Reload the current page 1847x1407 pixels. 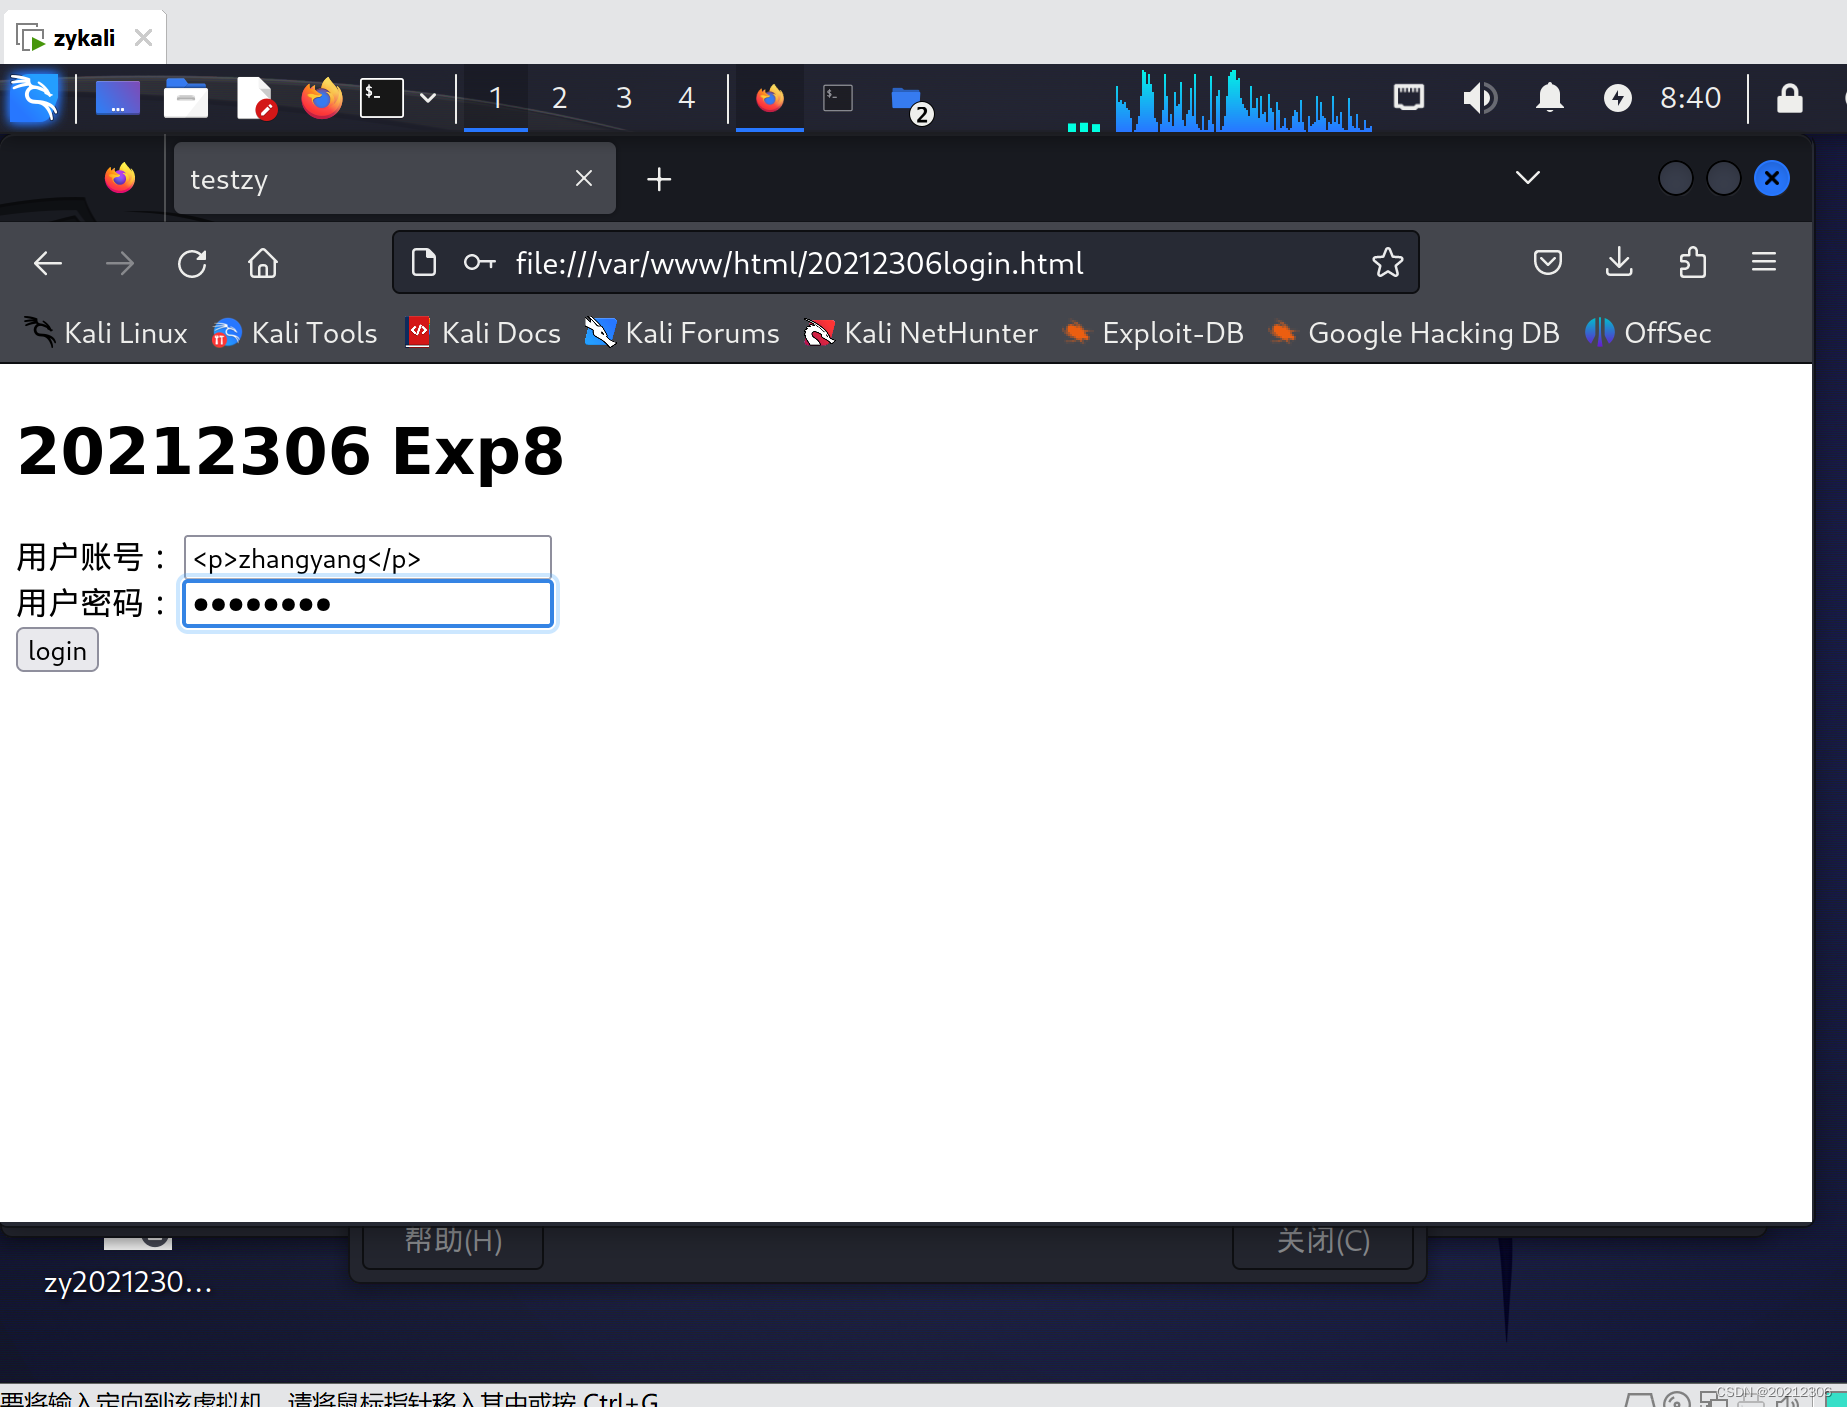tap(192, 263)
